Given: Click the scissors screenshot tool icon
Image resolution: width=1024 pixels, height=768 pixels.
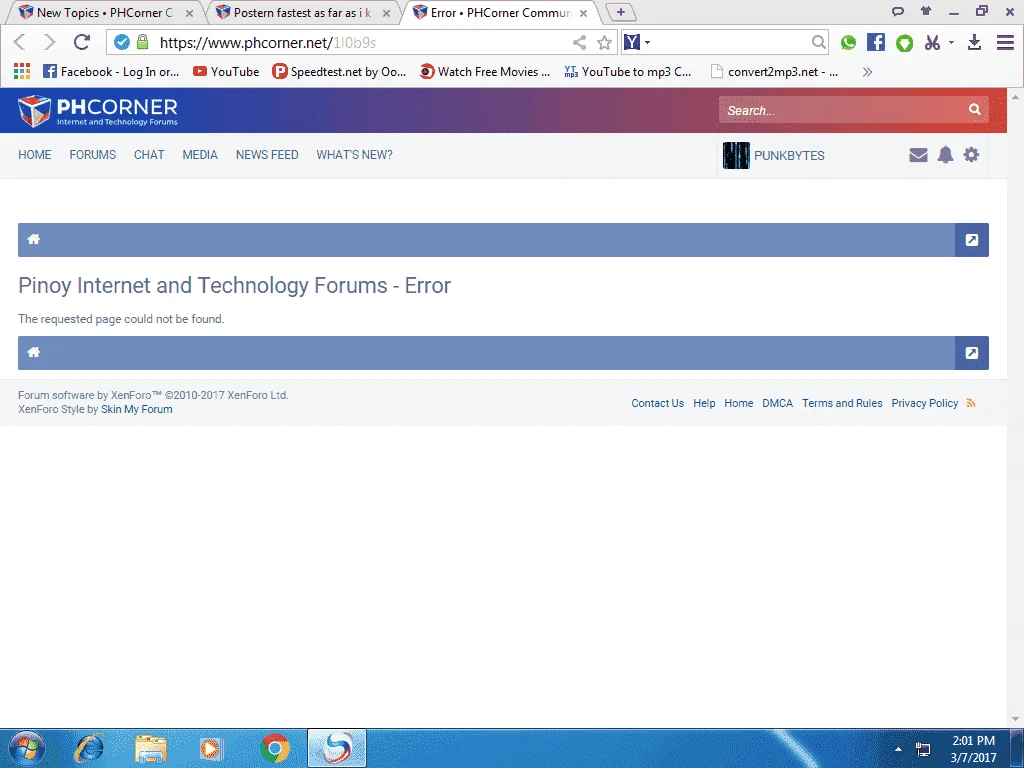Looking at the screenshot, I should pos(932,42).
